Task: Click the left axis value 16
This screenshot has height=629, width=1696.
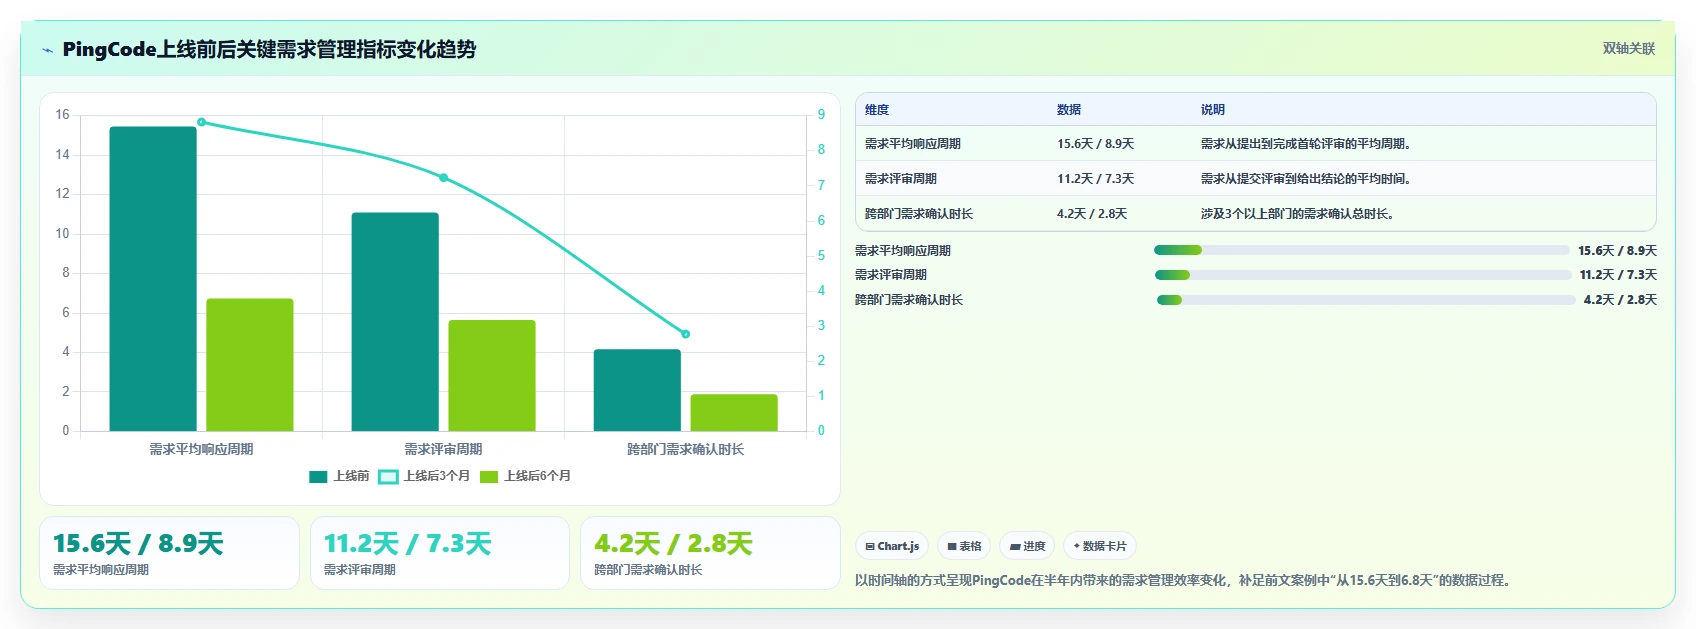Action: pos(62,115)
